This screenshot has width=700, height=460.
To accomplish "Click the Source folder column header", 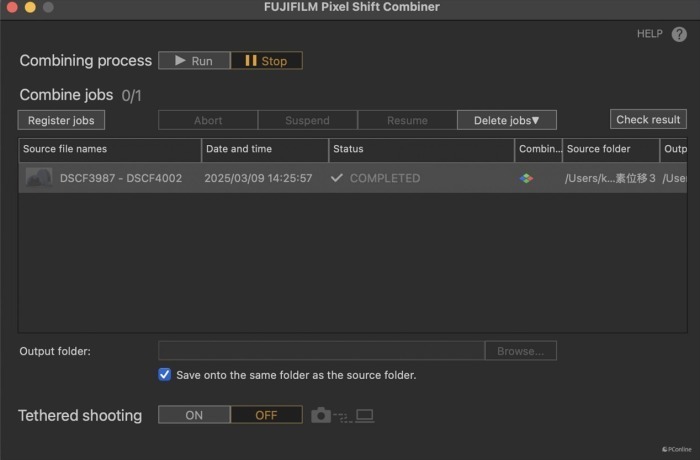I will (x=611, y=150).
